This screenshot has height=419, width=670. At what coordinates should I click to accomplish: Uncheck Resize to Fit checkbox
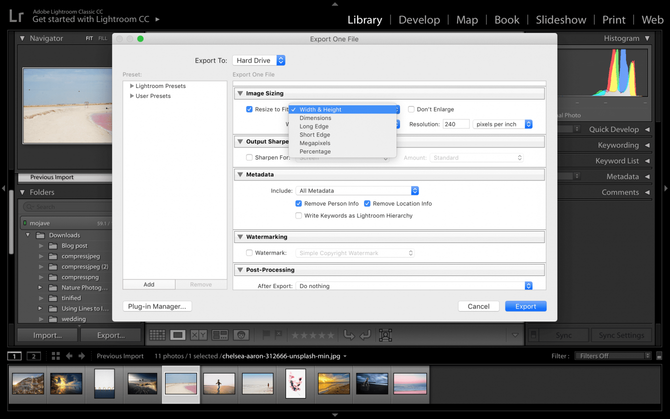[x=249, y=109]
